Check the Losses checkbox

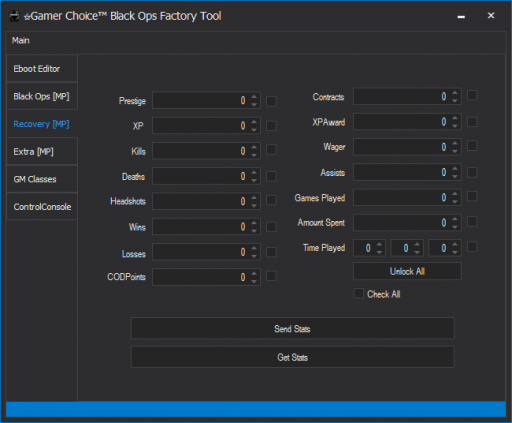click(x=271, y=252)
